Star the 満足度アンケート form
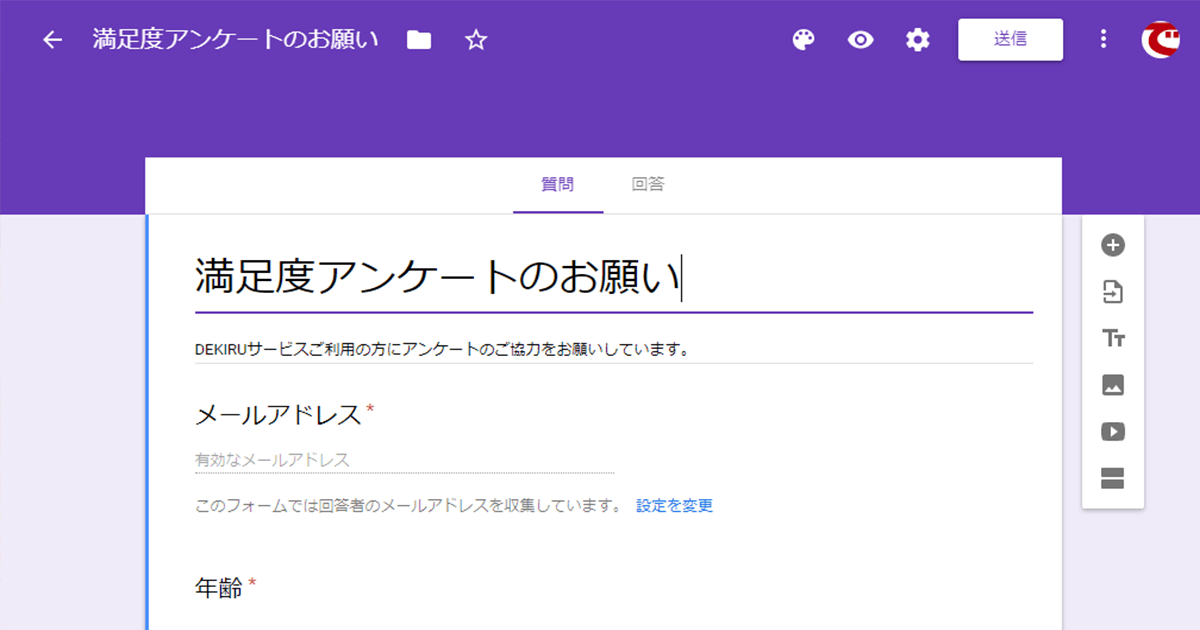 [x=476, y=40]
